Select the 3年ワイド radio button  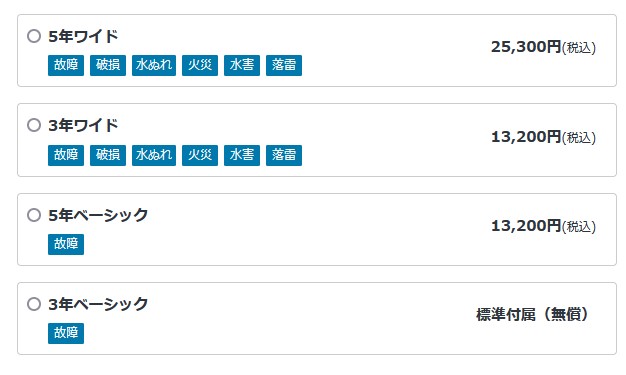click(34, 125)
